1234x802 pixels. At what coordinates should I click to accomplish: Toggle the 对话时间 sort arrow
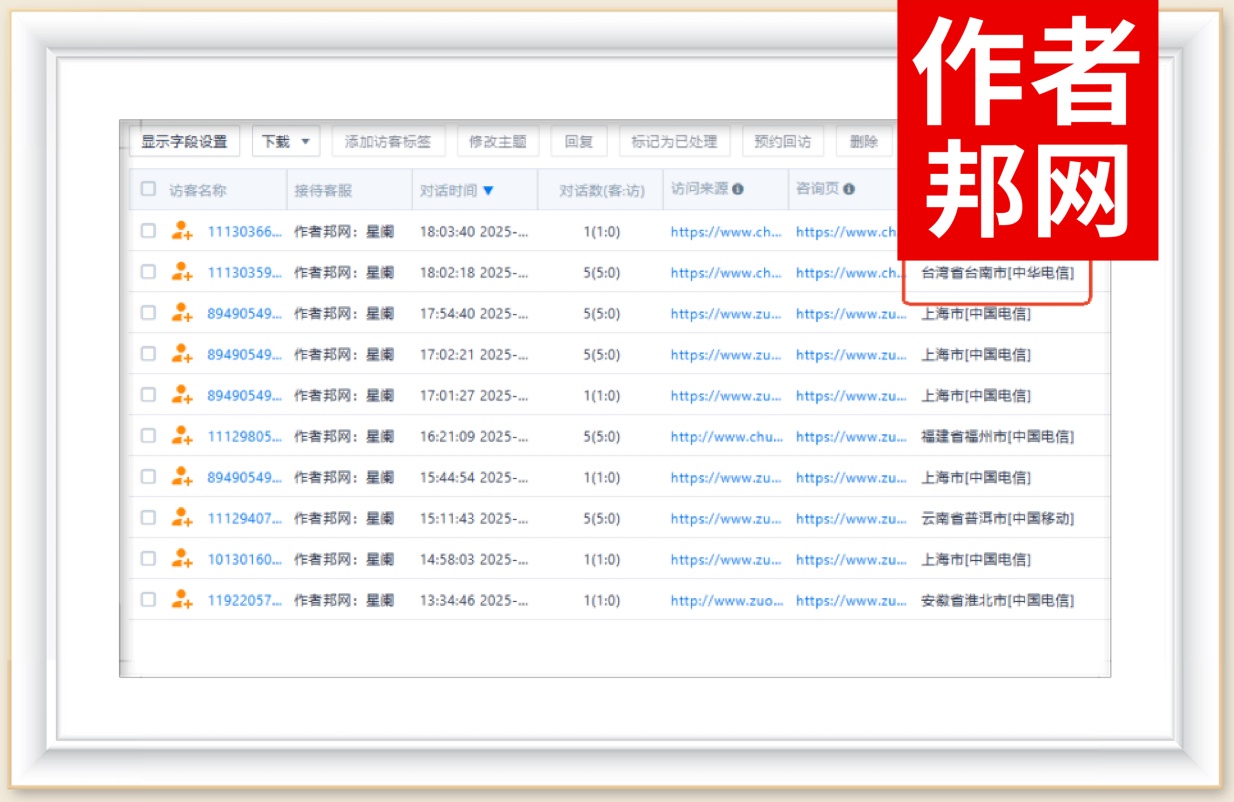tap(488, 190)
